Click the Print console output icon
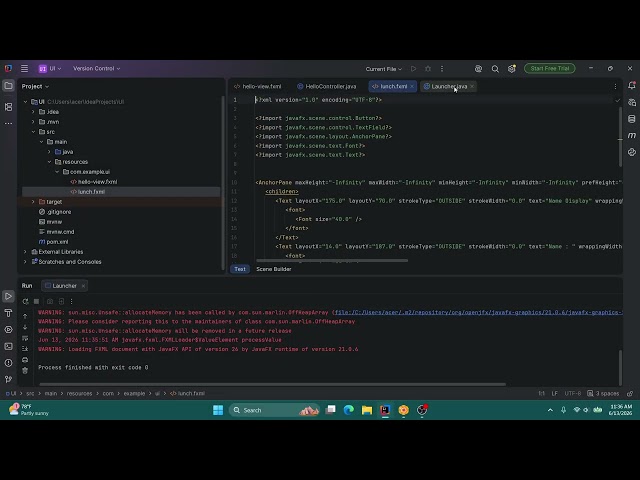The height and width of the screenshot is (480, 640). pos(25,360)
